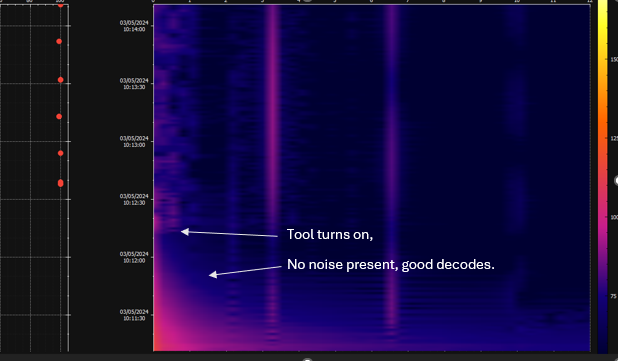Click the yellow-to-purple color scale bar
Image resolution: width=618 pixels, height=361 pixels.
(602, 177)
